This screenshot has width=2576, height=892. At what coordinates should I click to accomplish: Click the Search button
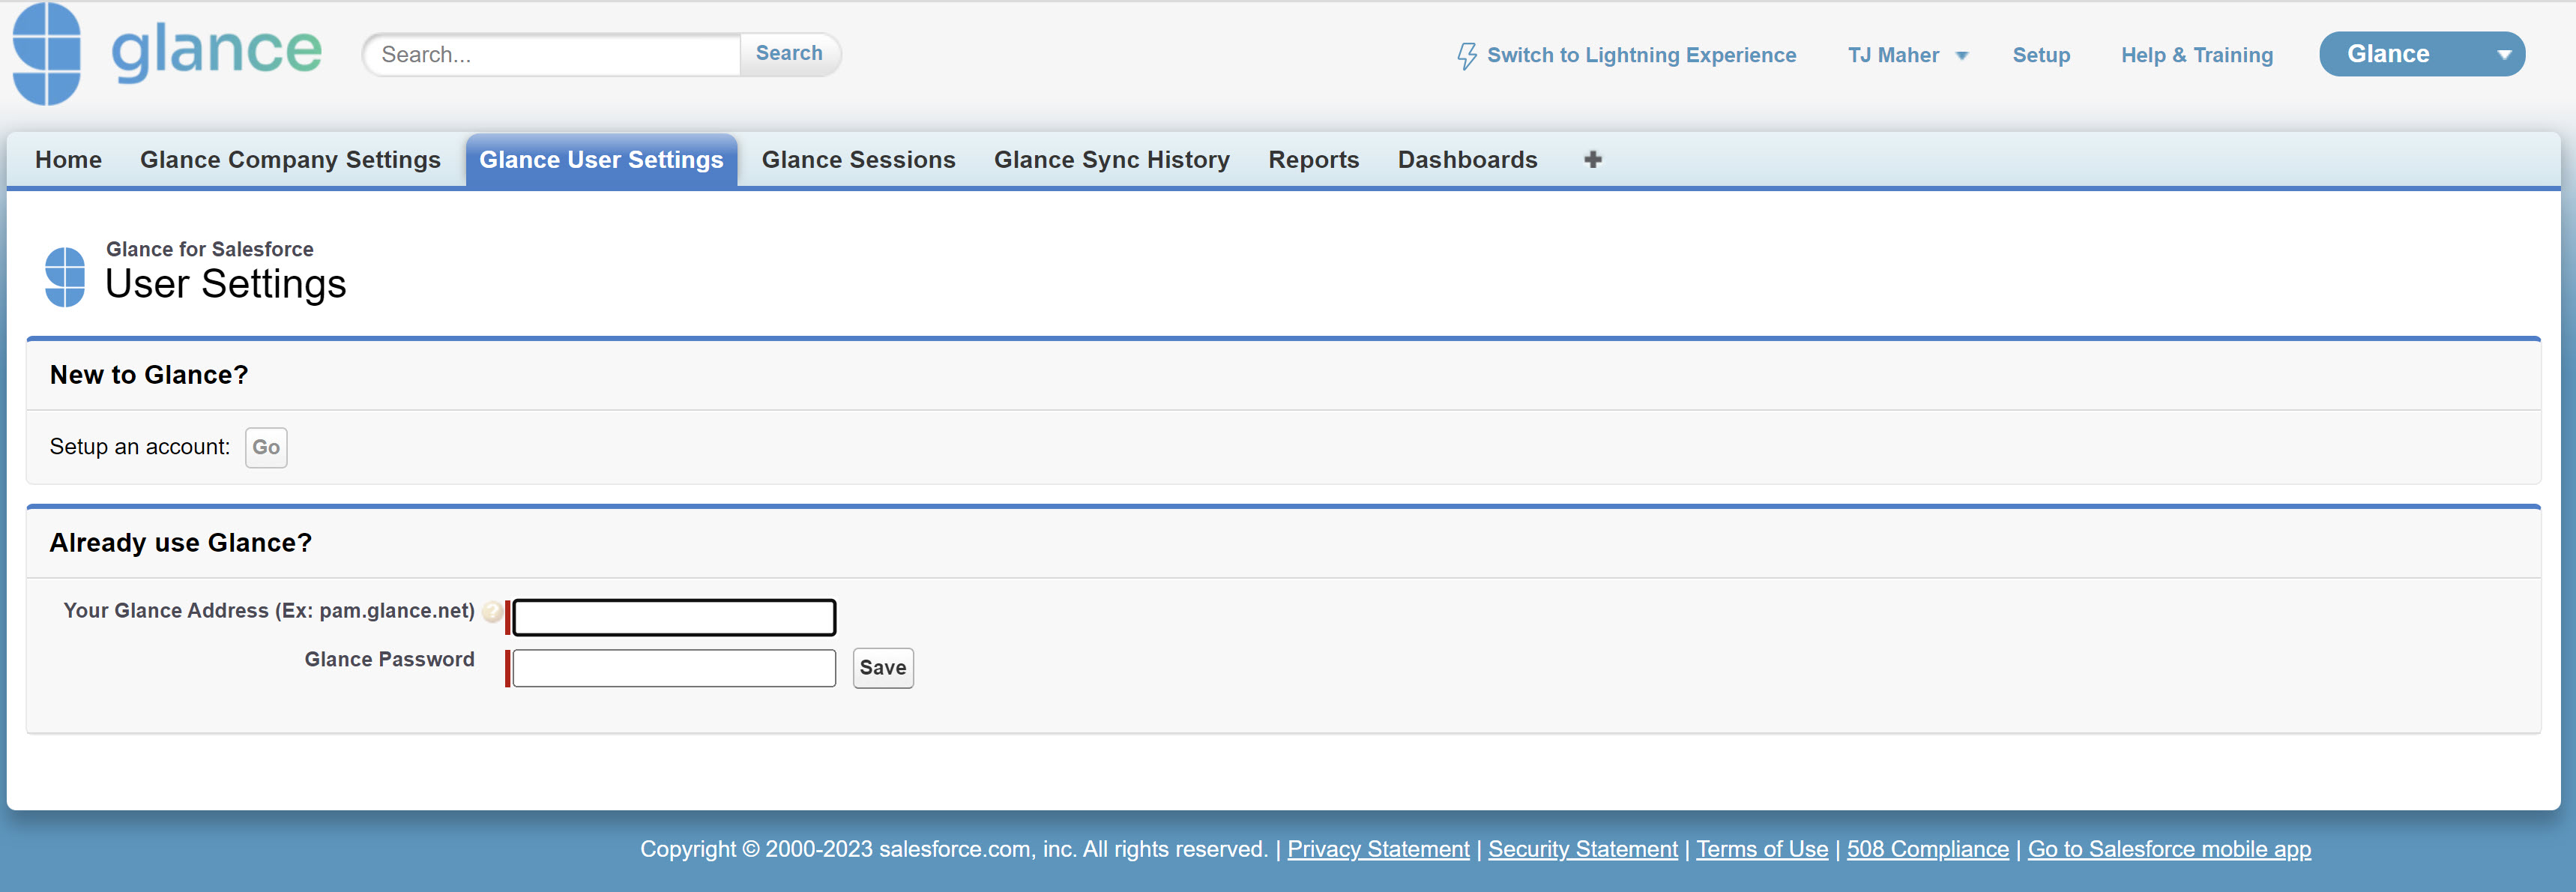click(789, 53)
